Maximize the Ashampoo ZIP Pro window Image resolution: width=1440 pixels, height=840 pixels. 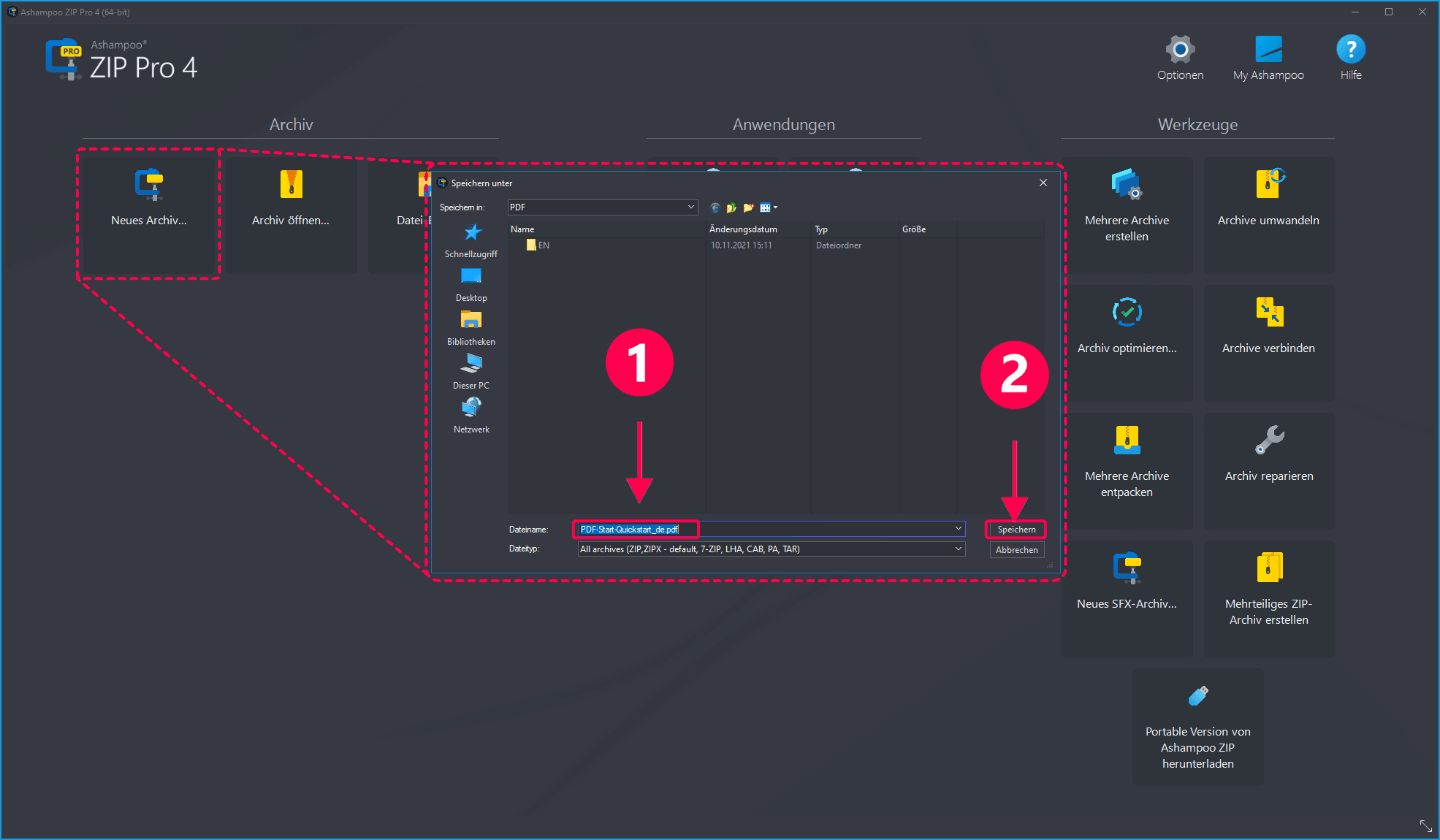1388,11
